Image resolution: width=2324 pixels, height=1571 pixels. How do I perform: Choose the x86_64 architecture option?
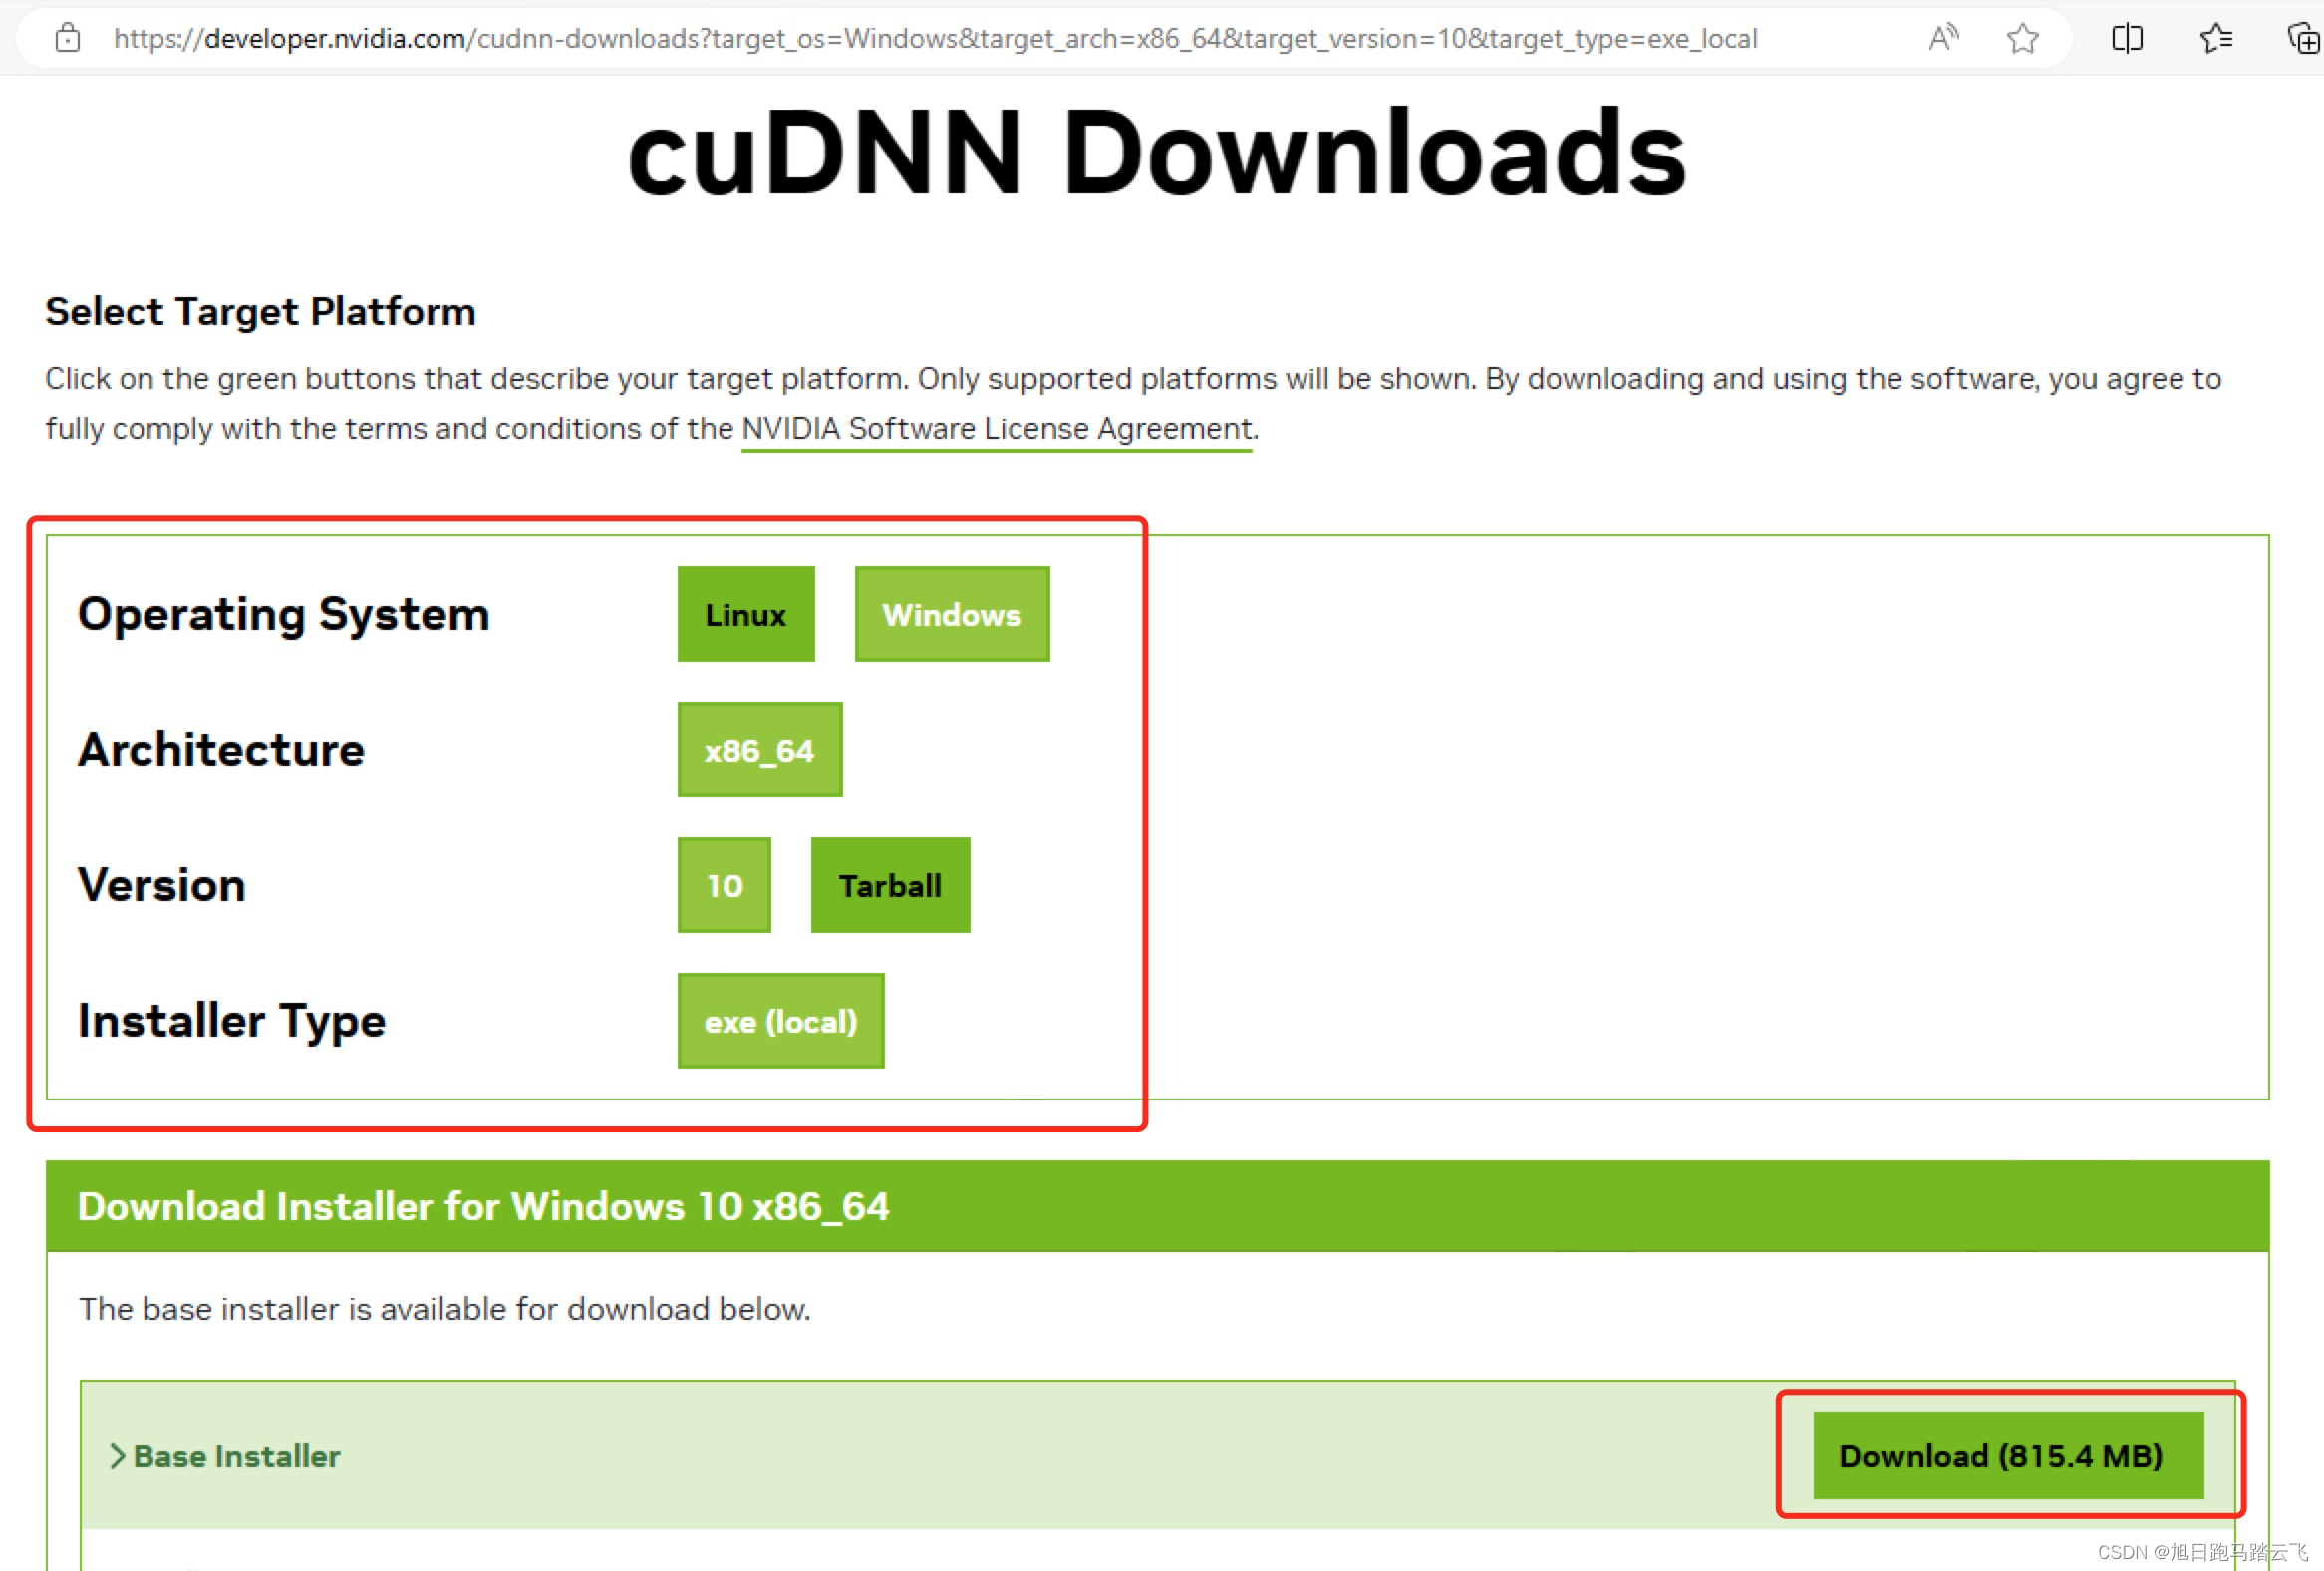pos(759,750)
